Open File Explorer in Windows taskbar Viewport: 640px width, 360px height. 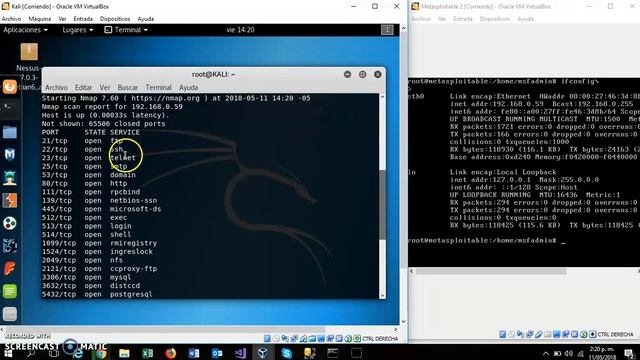(124, 353)
